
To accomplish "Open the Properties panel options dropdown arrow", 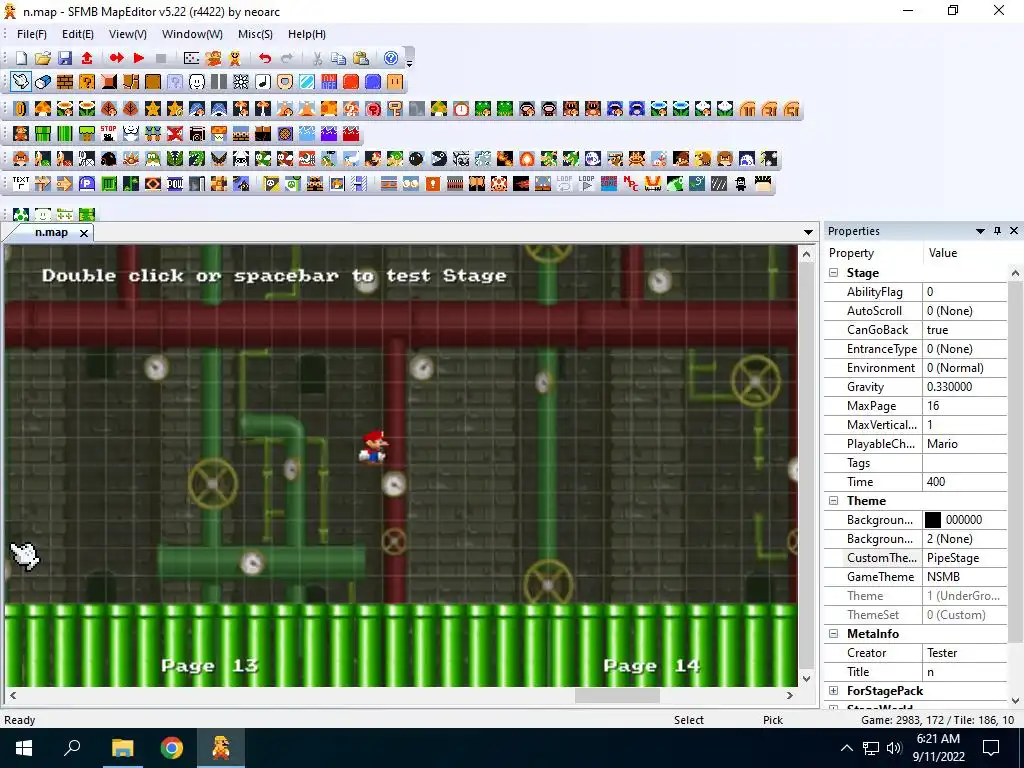I will [x=980, y=231].
